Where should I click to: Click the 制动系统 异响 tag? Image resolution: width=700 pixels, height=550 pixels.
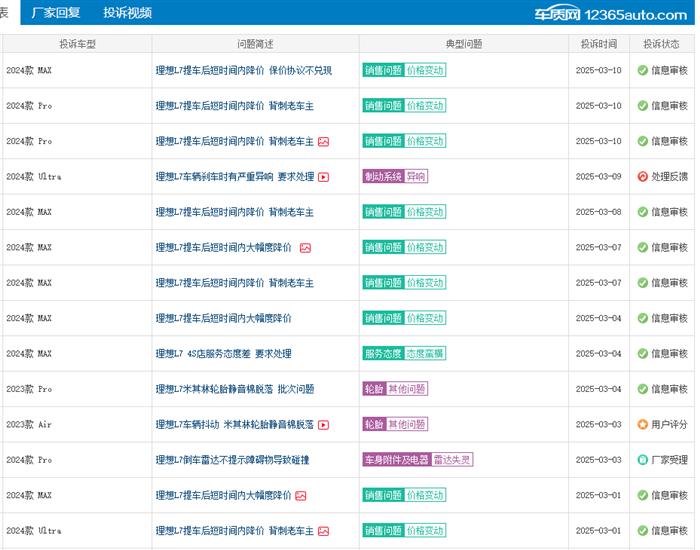click(x=395, y=176)
